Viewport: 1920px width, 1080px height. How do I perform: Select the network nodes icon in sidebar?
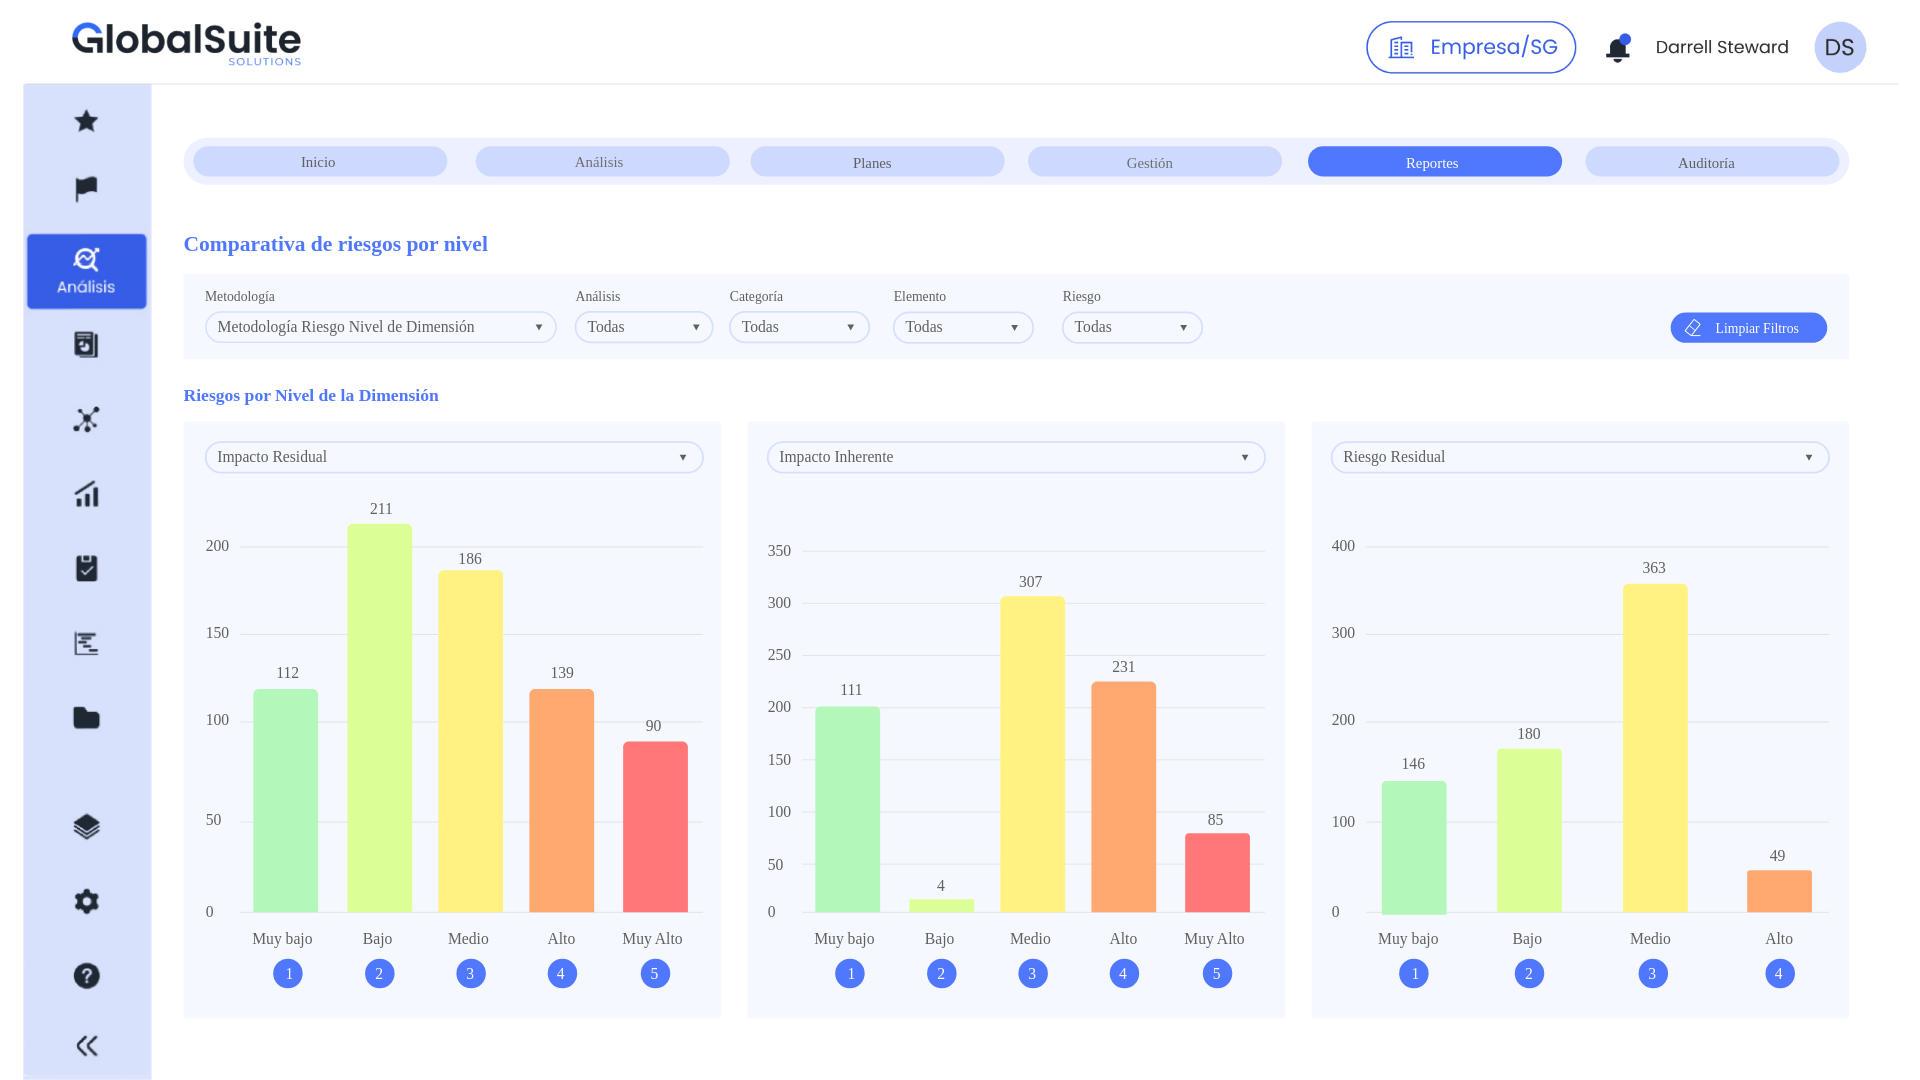pyautogui.click(x=86, y=420)
